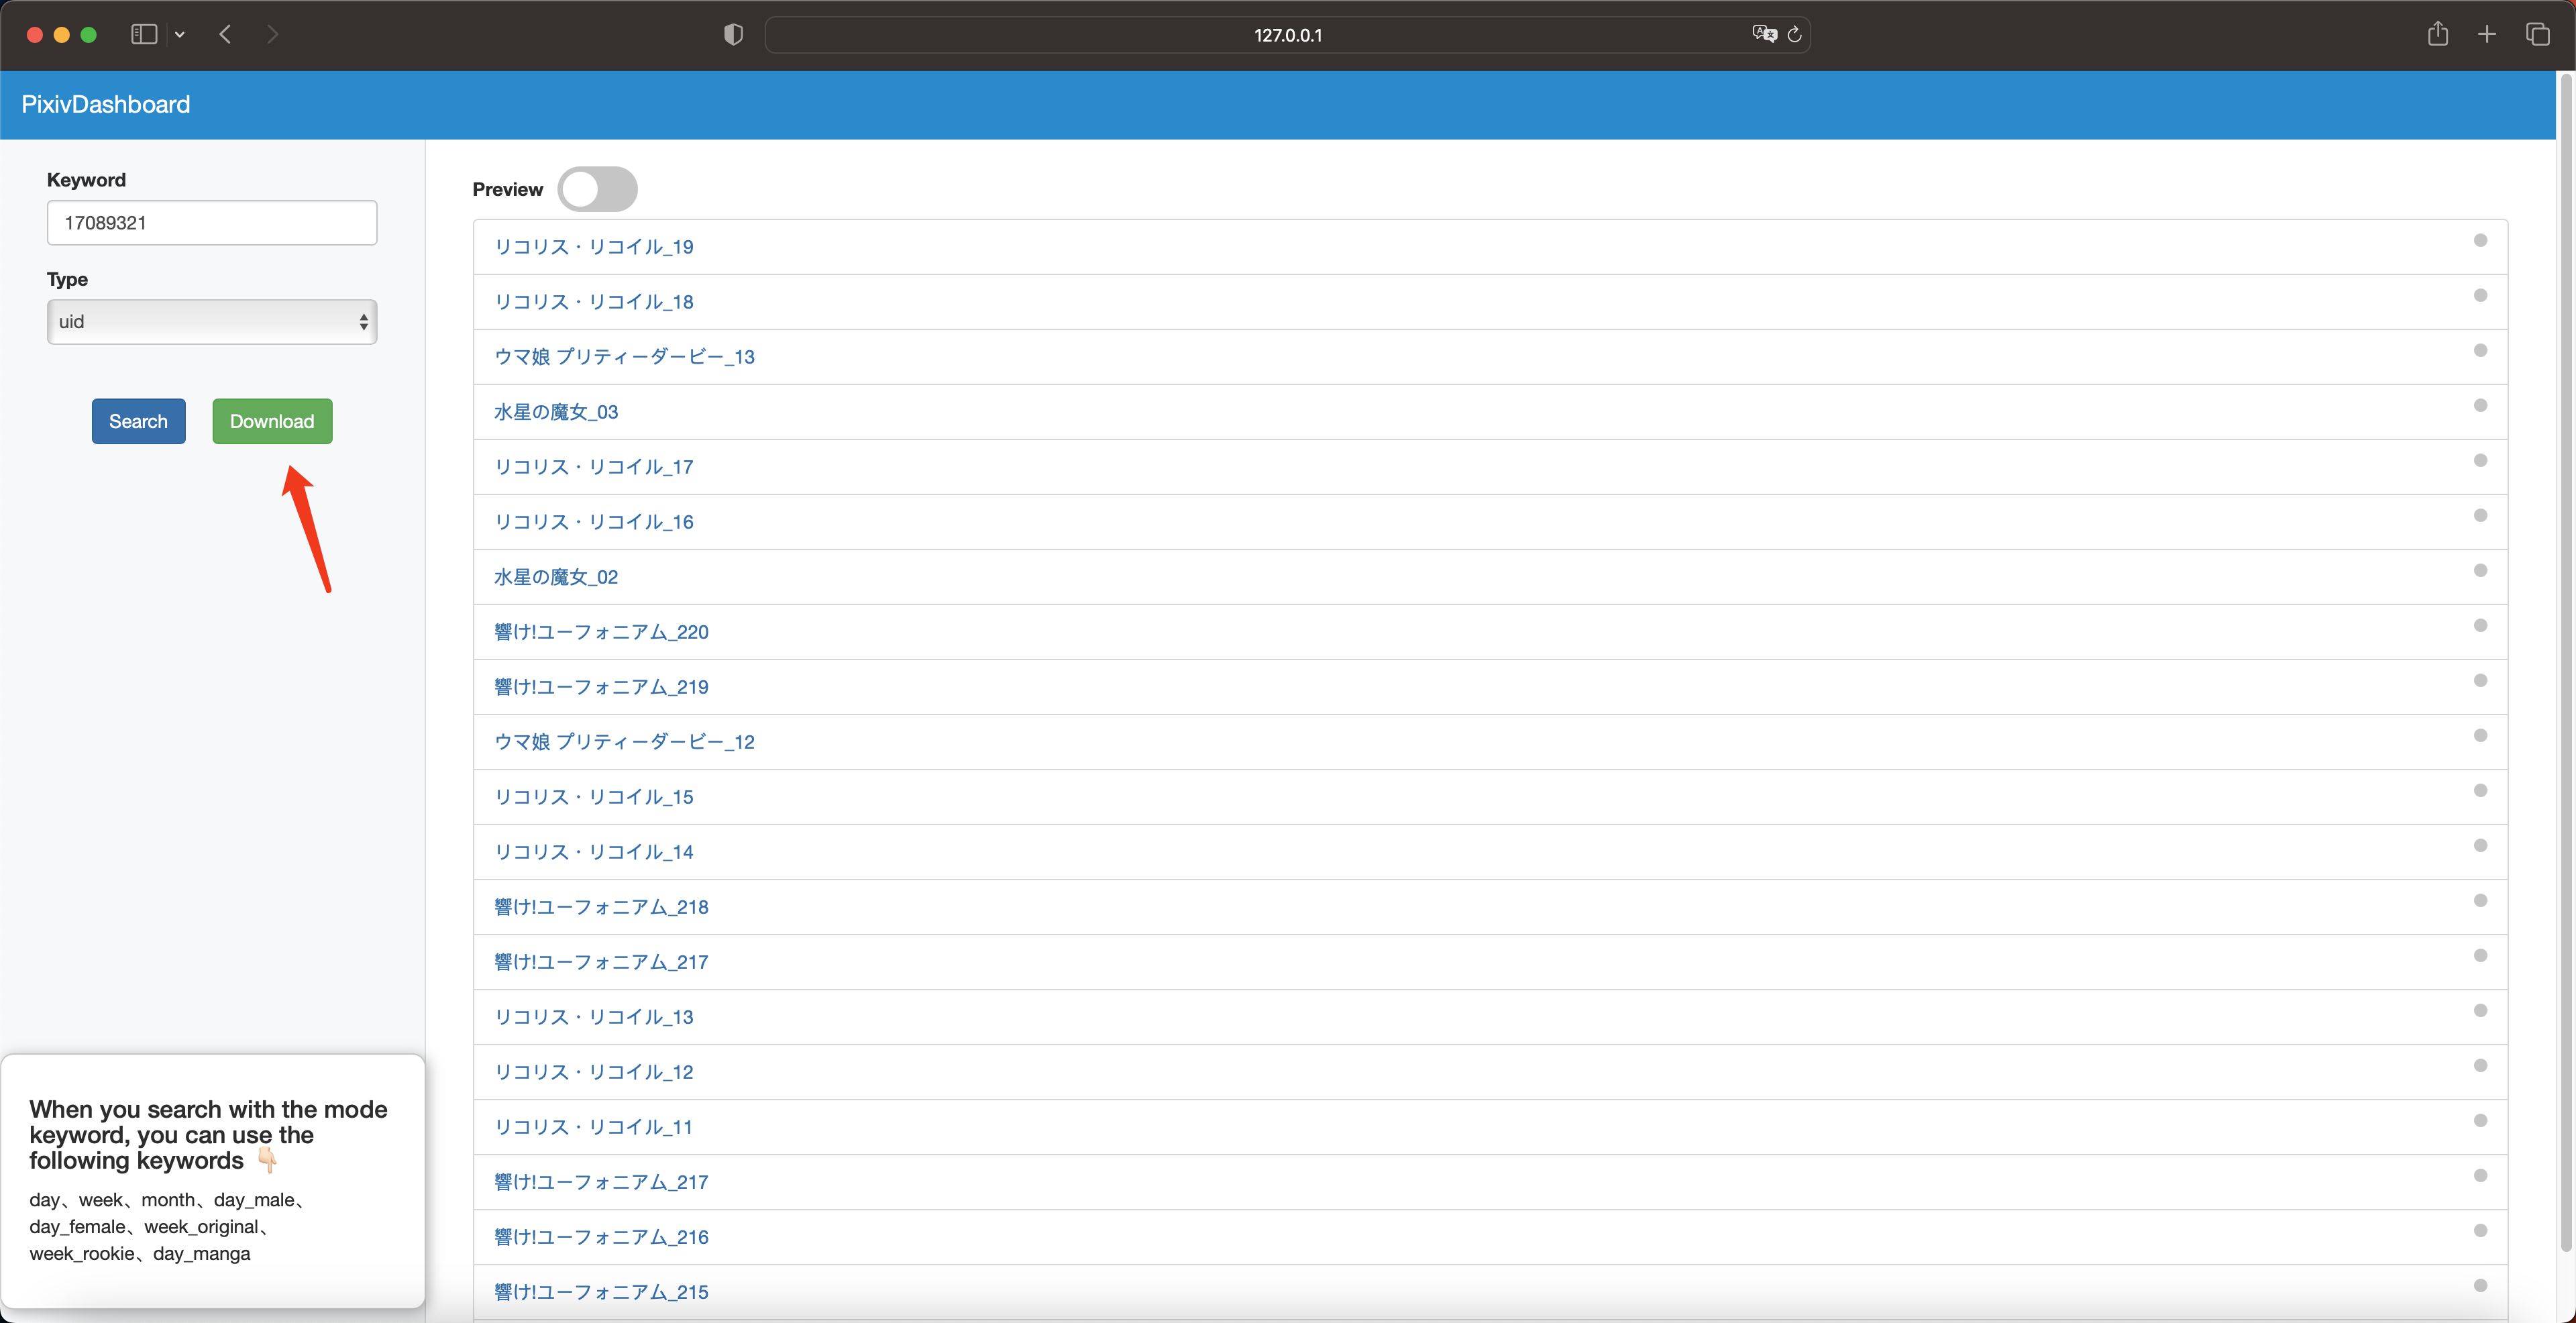Screen dimensions: 2576x1323
Task: Show the tab overview icon
Action: [x=2537, y=34]
